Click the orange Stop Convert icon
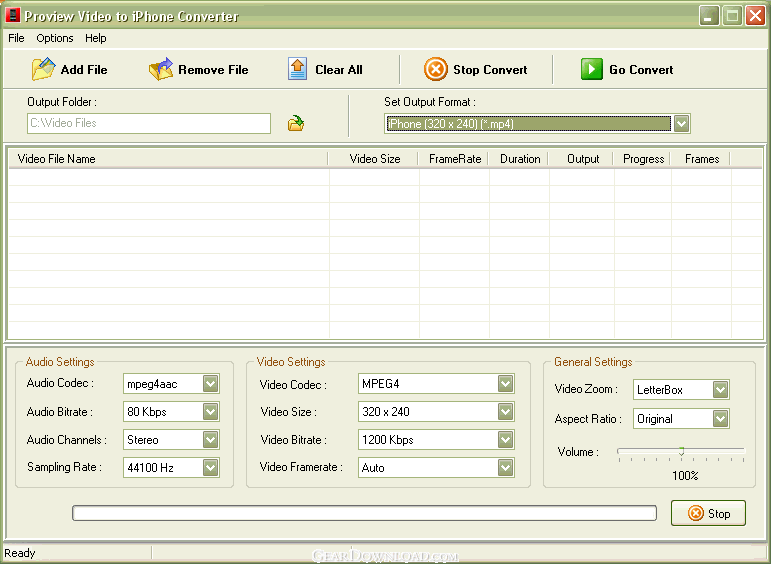Viewport: 771px width, 564px height. (436, 69)
